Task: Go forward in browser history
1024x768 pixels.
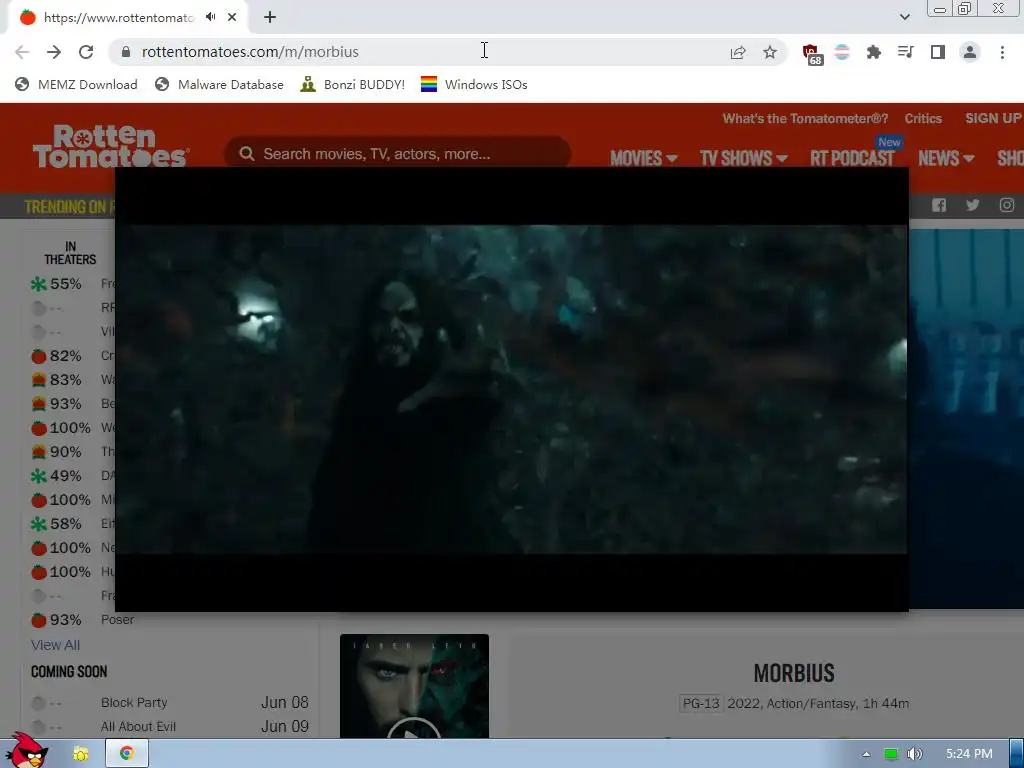Action: click(x=54, y=52)
